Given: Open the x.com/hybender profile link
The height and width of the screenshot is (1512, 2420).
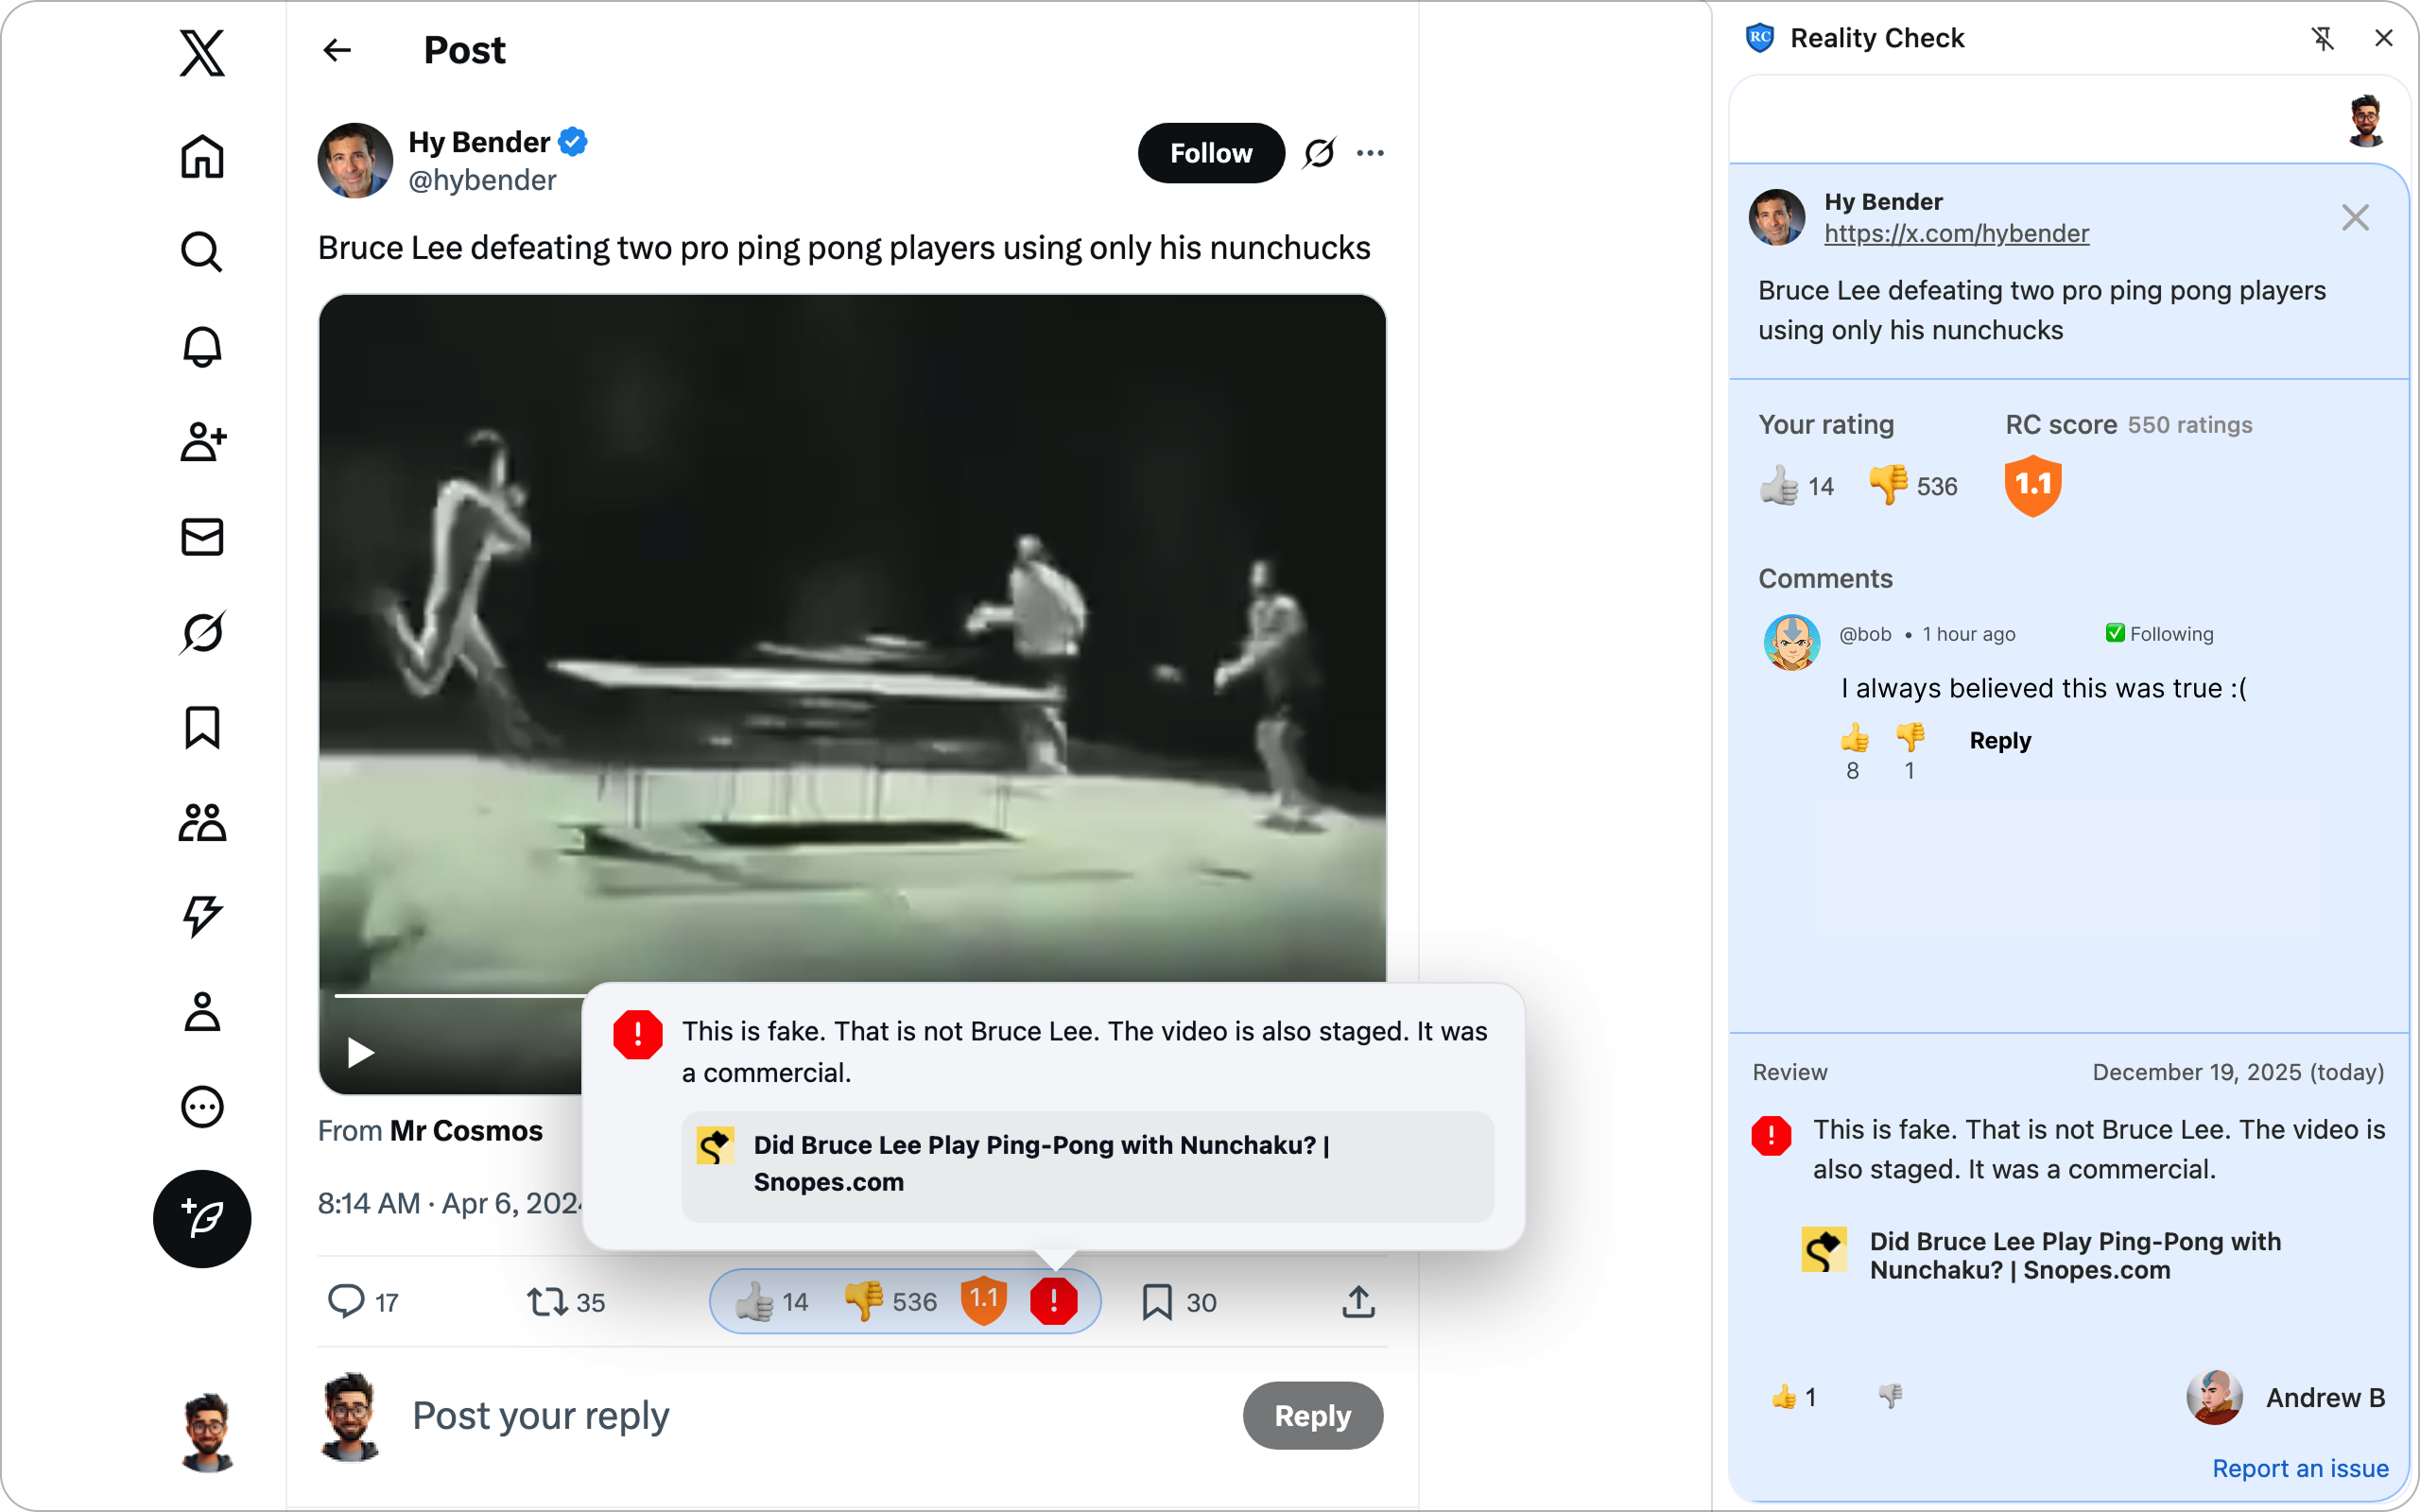Looking at the screenshot, I should [x=1956, y=233].
